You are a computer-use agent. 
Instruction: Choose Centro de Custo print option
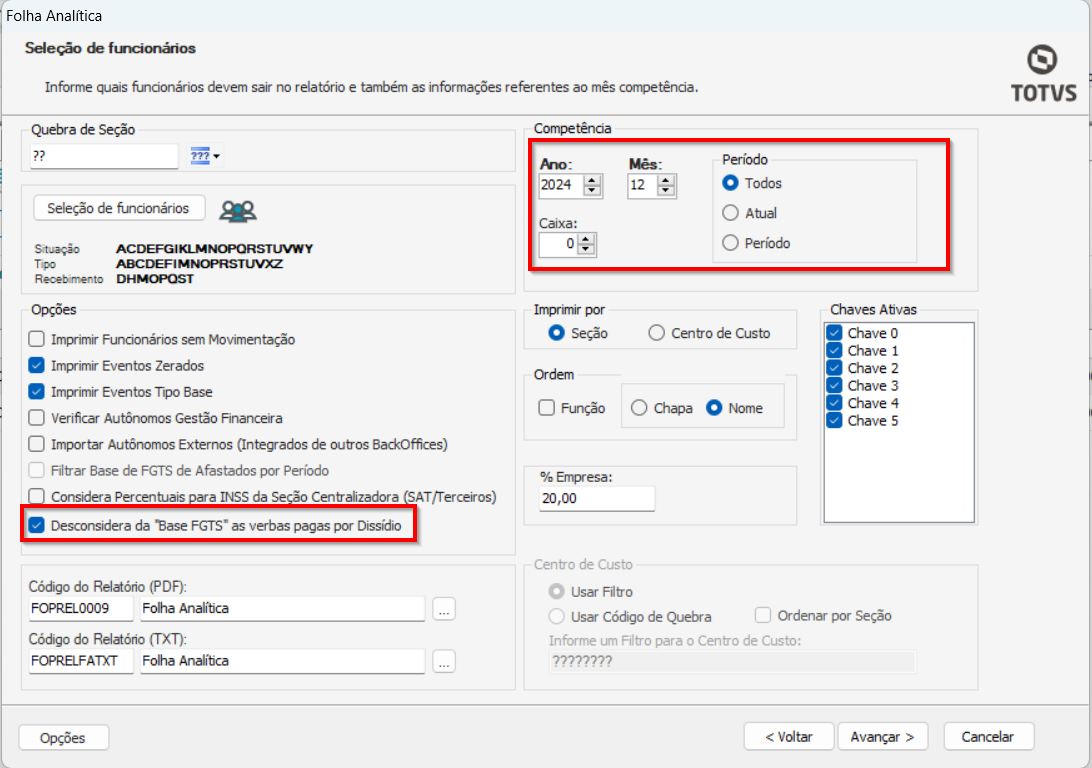(656, 333)
